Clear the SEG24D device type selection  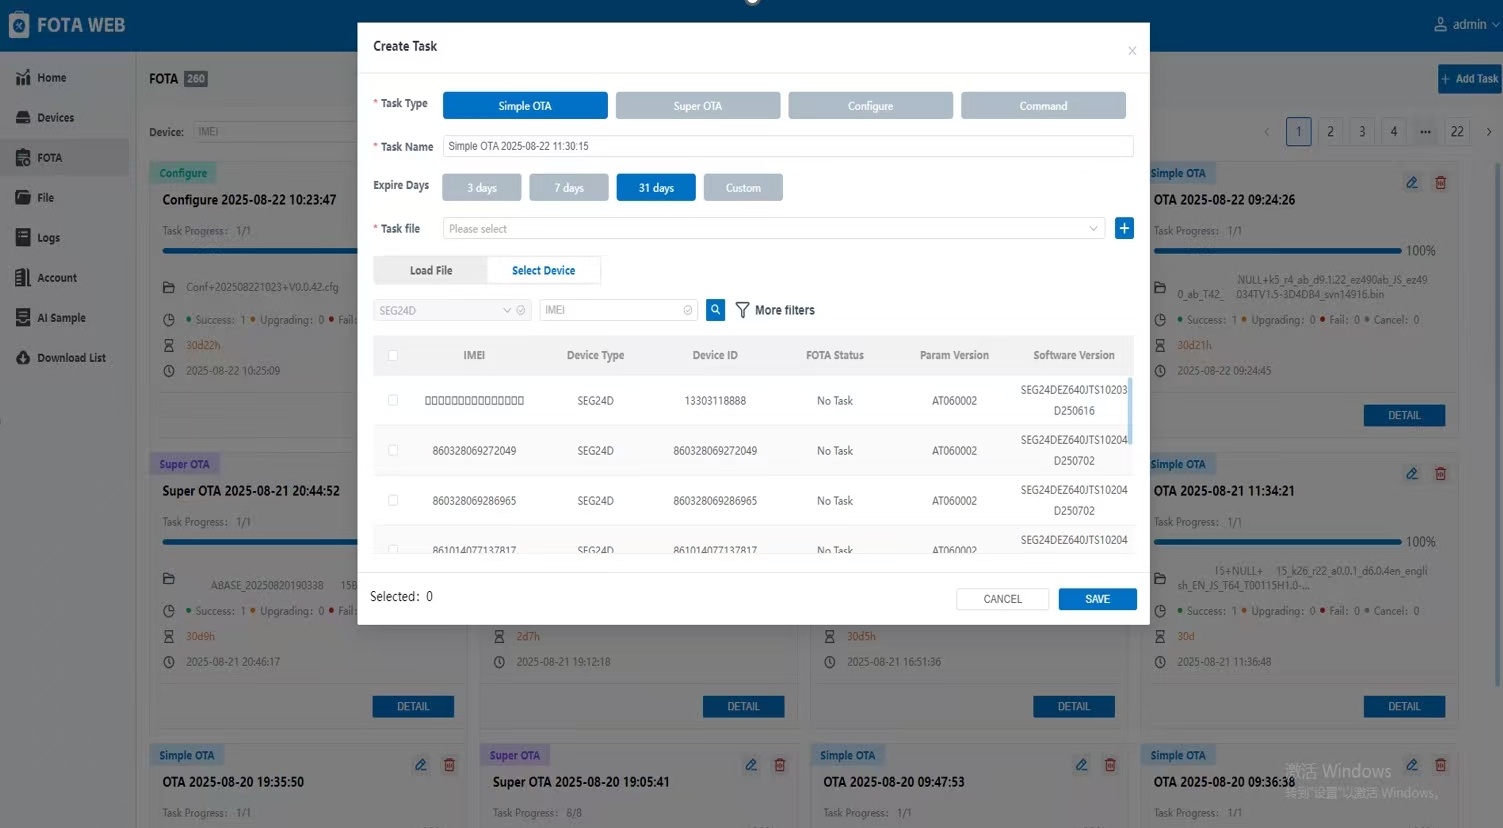pyautogui.click(x=521, y=310)
